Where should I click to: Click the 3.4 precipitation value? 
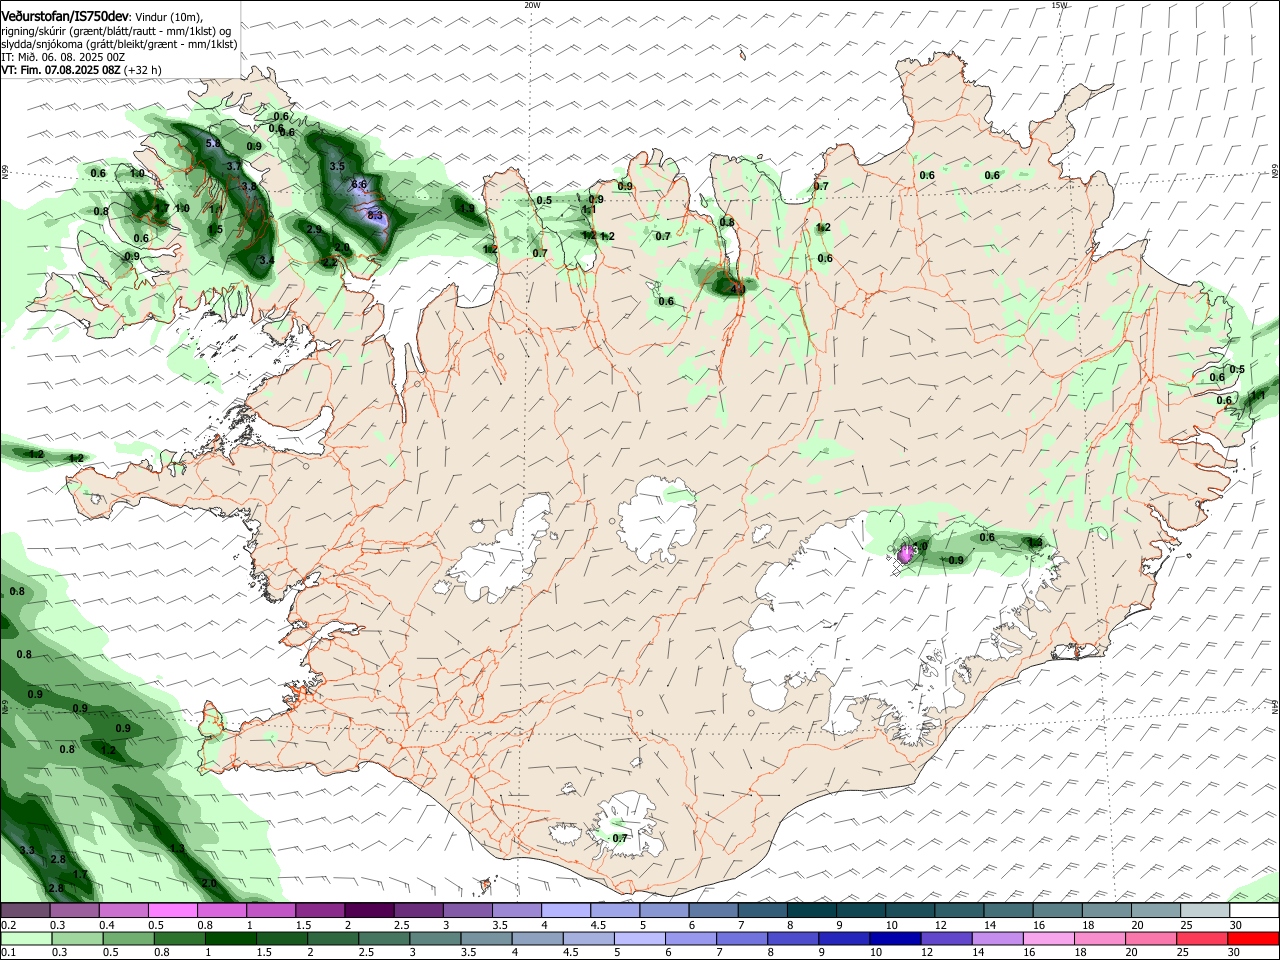[266, 260]
